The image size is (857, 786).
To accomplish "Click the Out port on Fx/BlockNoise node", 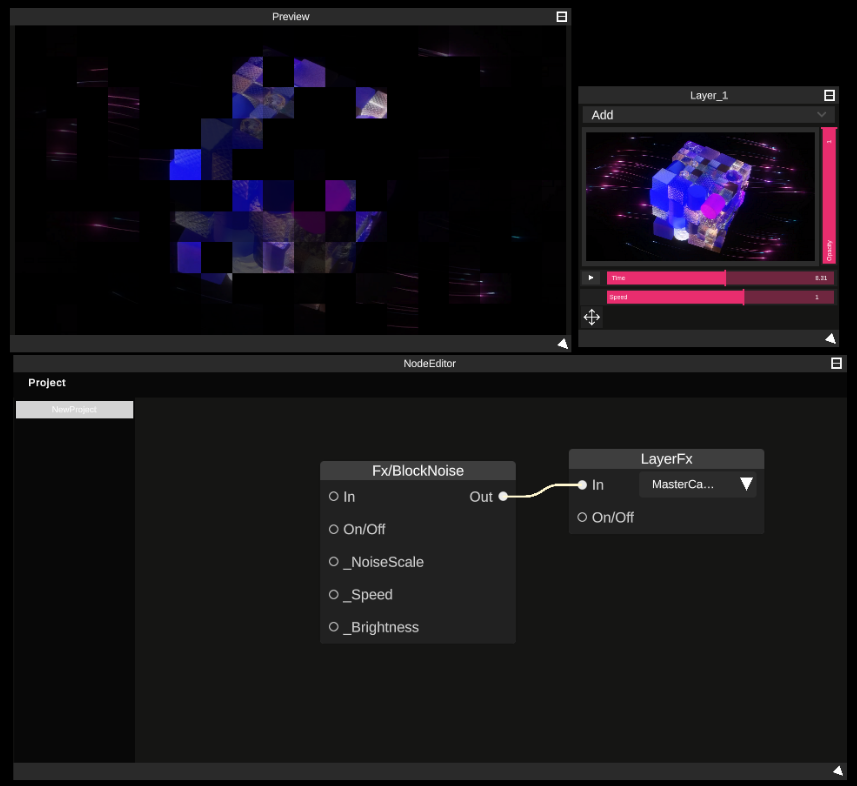I will pos(502,496).
